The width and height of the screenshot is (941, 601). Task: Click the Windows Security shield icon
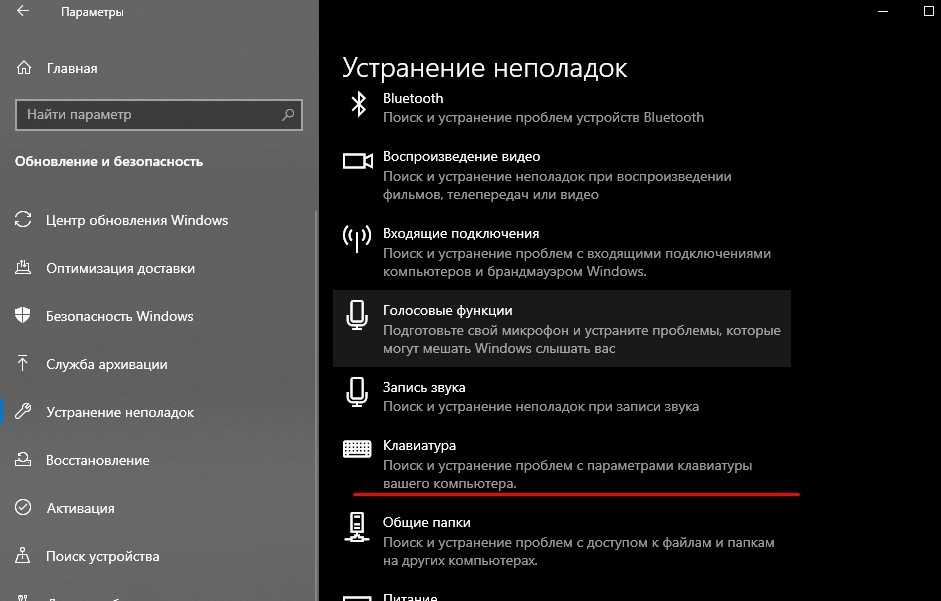[23, 316]
